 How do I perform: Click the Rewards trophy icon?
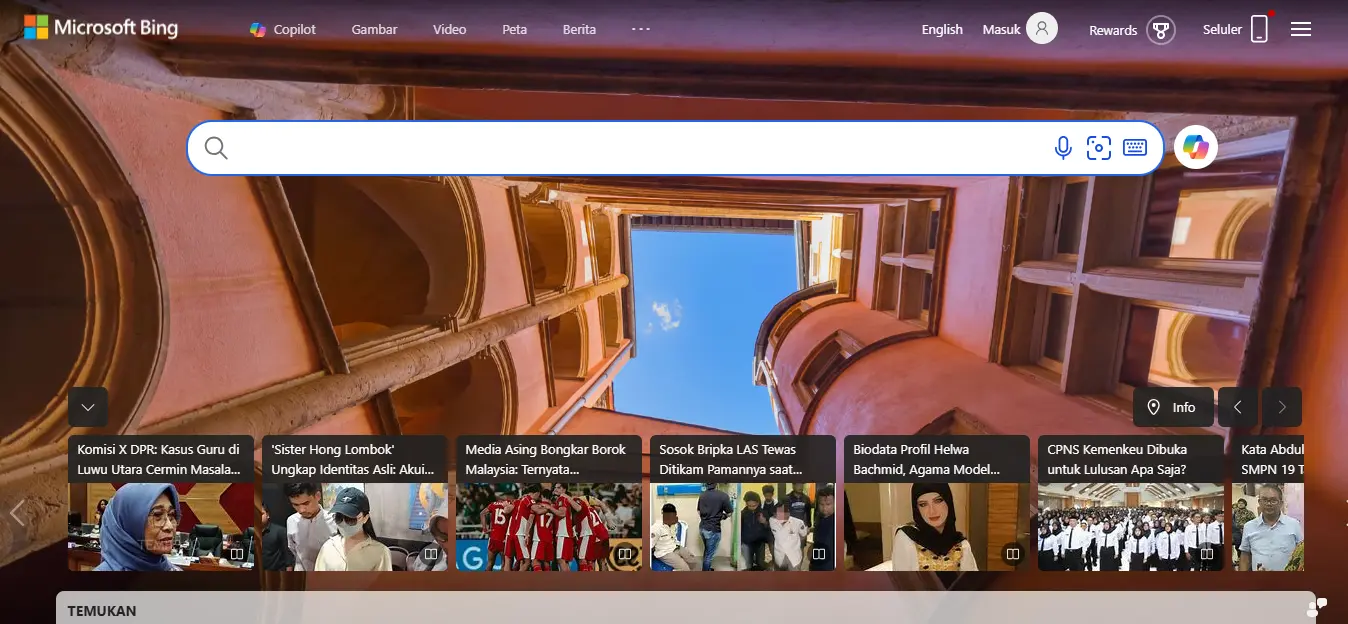tap(1160, 29)
